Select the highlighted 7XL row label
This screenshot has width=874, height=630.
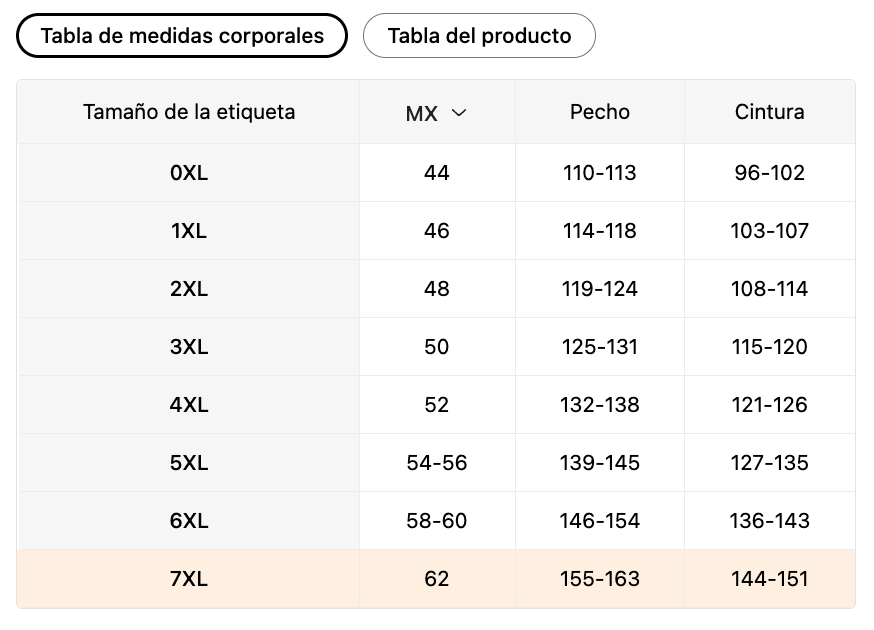click(x=189, y=579)
